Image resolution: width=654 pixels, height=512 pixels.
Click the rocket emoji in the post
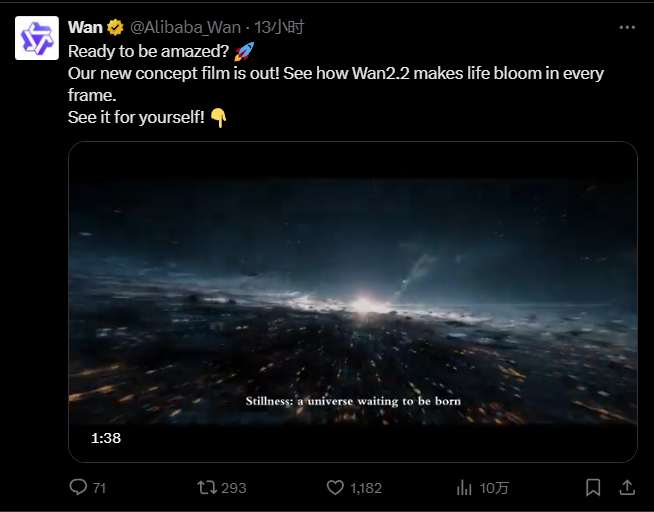[x=245, y=50]
